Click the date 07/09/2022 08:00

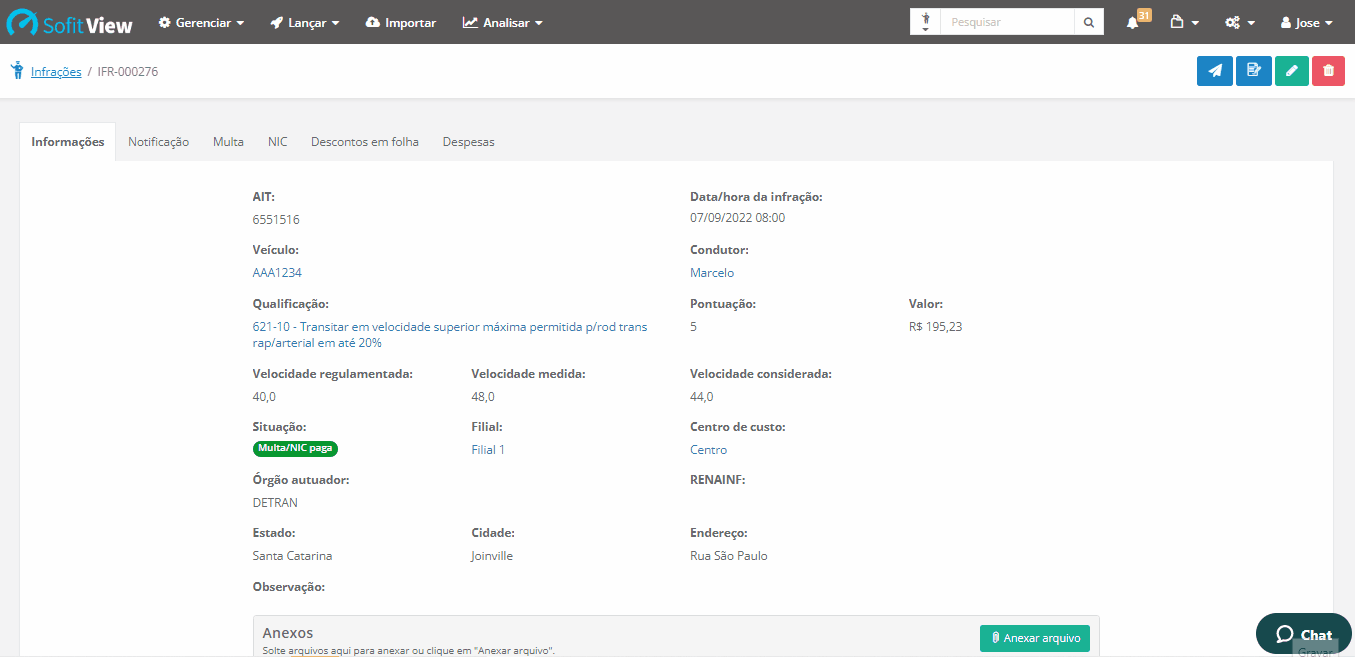[x=737, y=217]
